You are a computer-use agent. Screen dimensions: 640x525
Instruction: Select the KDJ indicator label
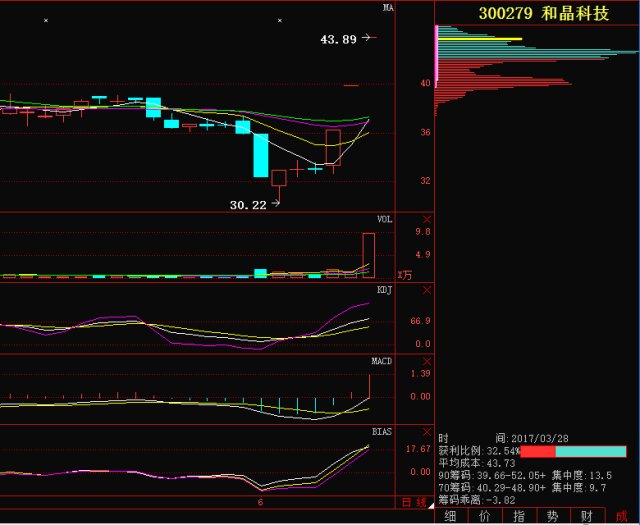coord(385,290)
